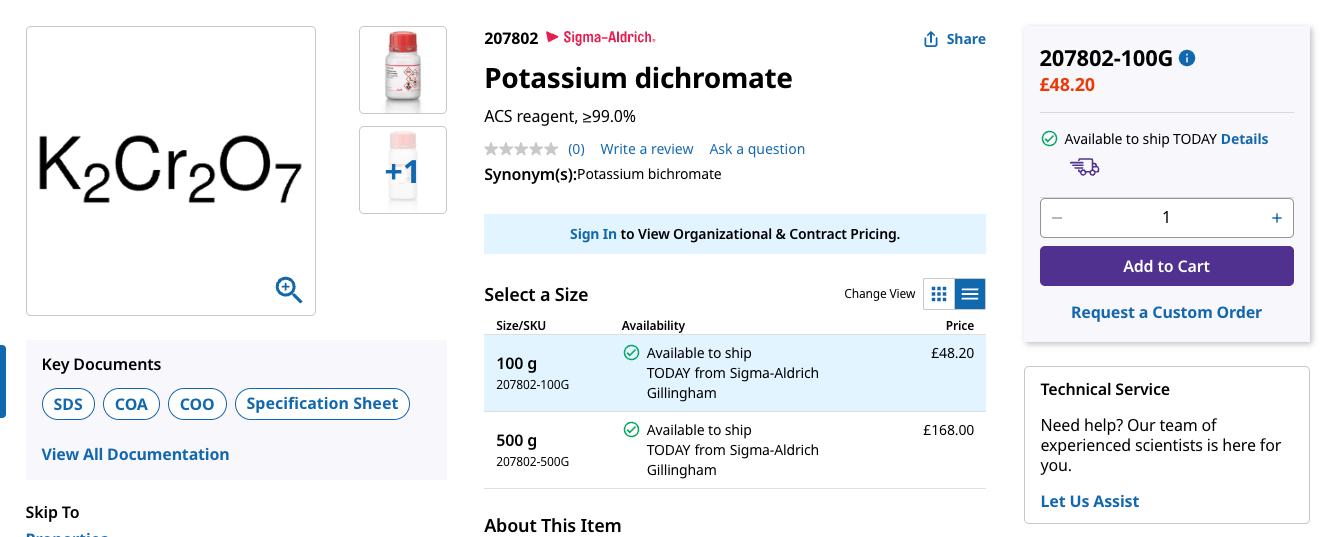This screenshot has width=1331, height=537.
Task: Click the magnifier zoom icon on formula image
Action: coord(289,290)
